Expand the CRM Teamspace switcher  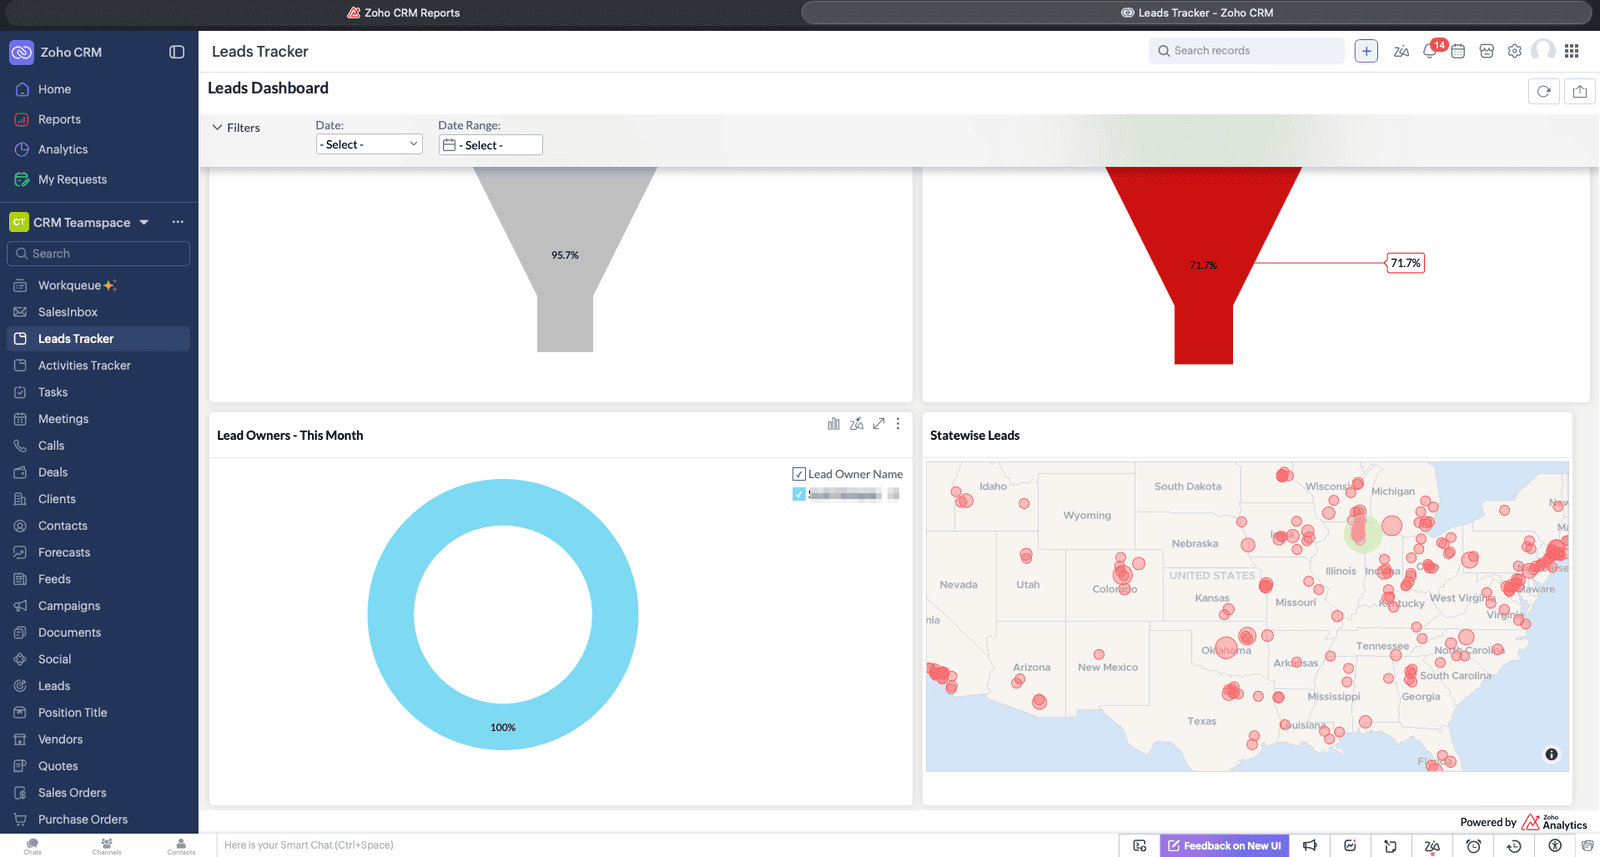[x=144, y=222]
